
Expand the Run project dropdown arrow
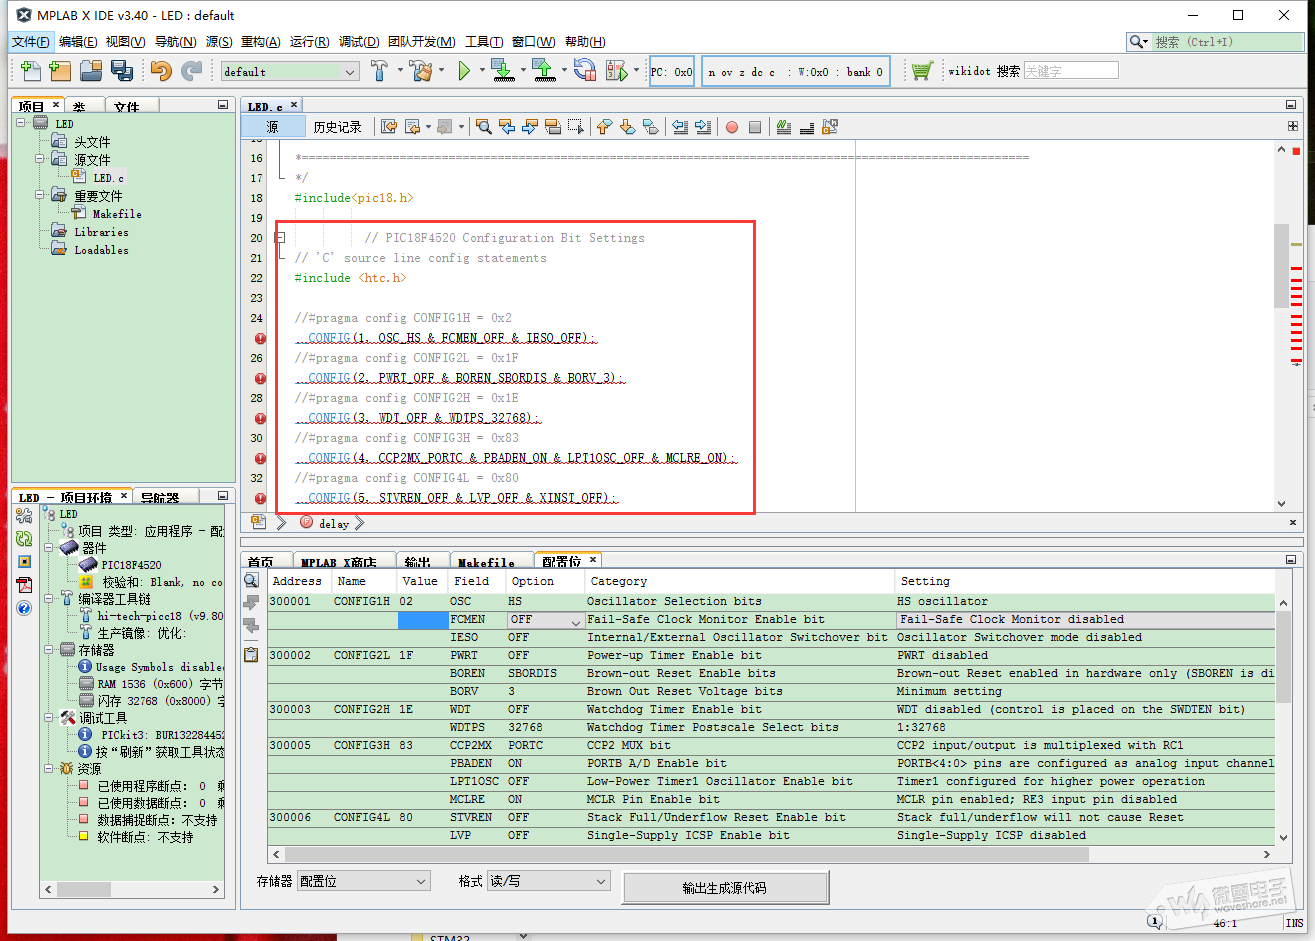pyautogui.click(x=482, y=71)
